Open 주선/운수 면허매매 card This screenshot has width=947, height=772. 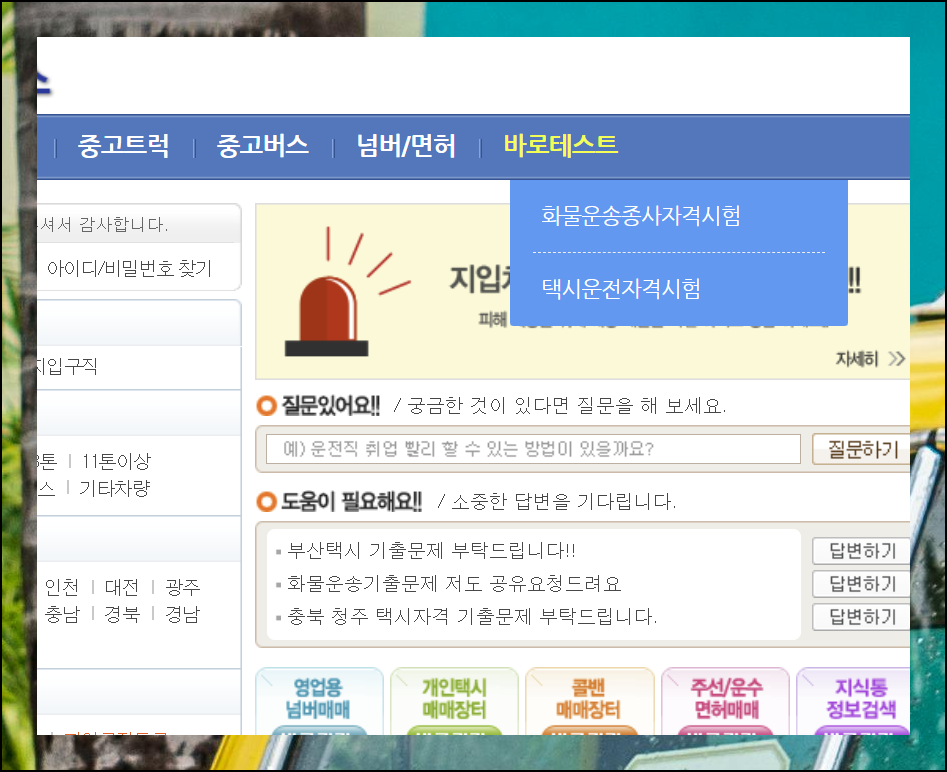coord(725,701)
